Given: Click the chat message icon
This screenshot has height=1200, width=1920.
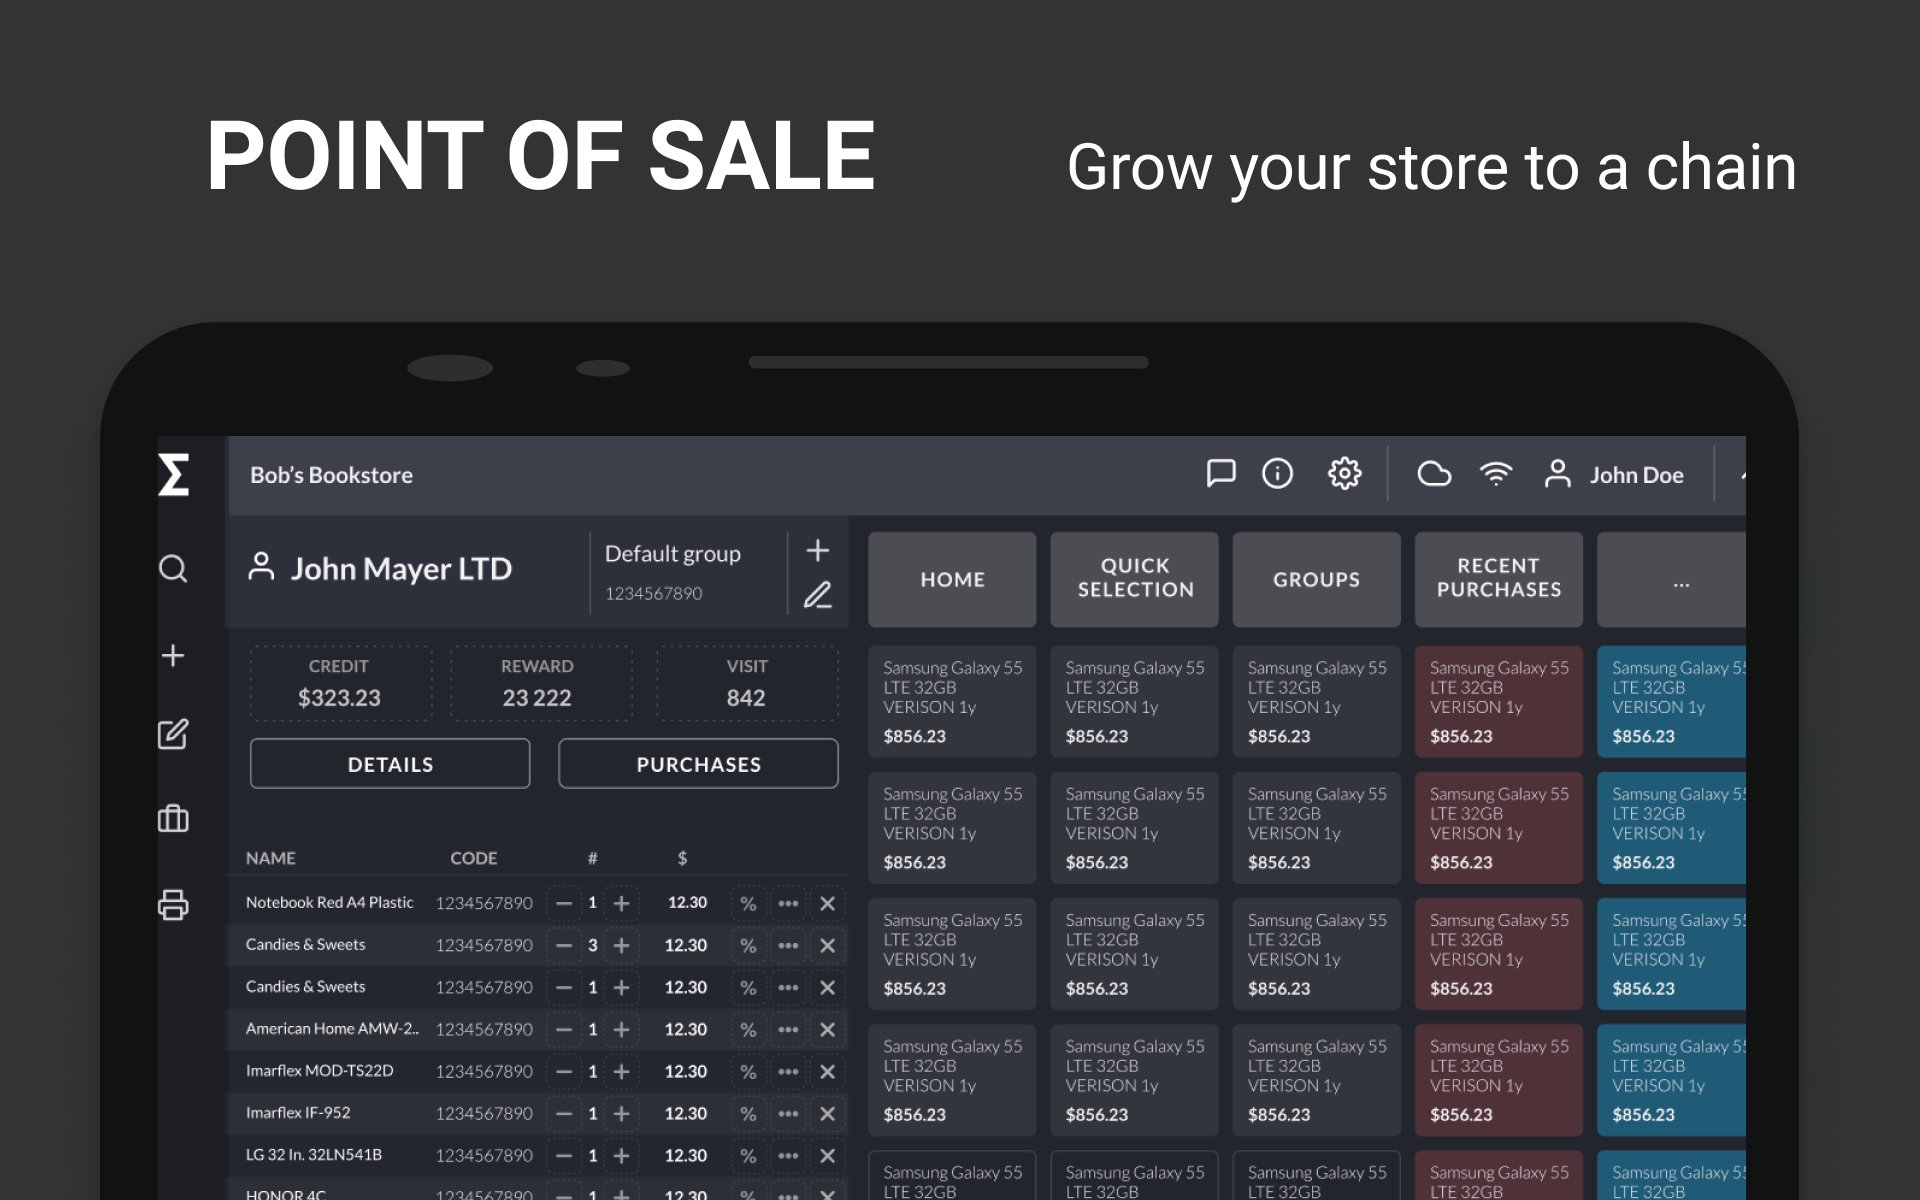Looking at the screenshot, I should pos(1220,473).
